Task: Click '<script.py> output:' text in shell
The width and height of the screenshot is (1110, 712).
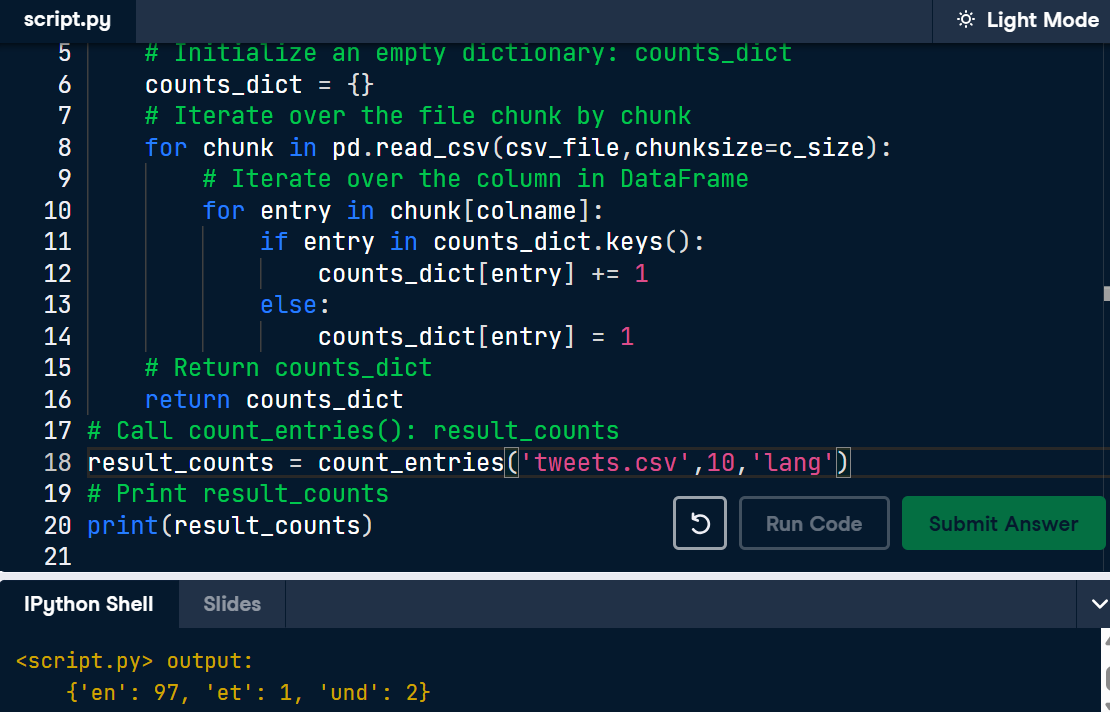Action: [x=135, y=661]
